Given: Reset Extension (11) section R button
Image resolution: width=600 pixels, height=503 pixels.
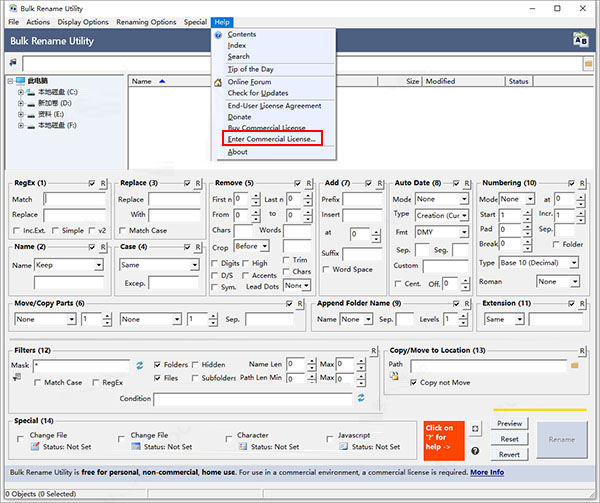Looking at the screenshot, I should pos(582,304).
